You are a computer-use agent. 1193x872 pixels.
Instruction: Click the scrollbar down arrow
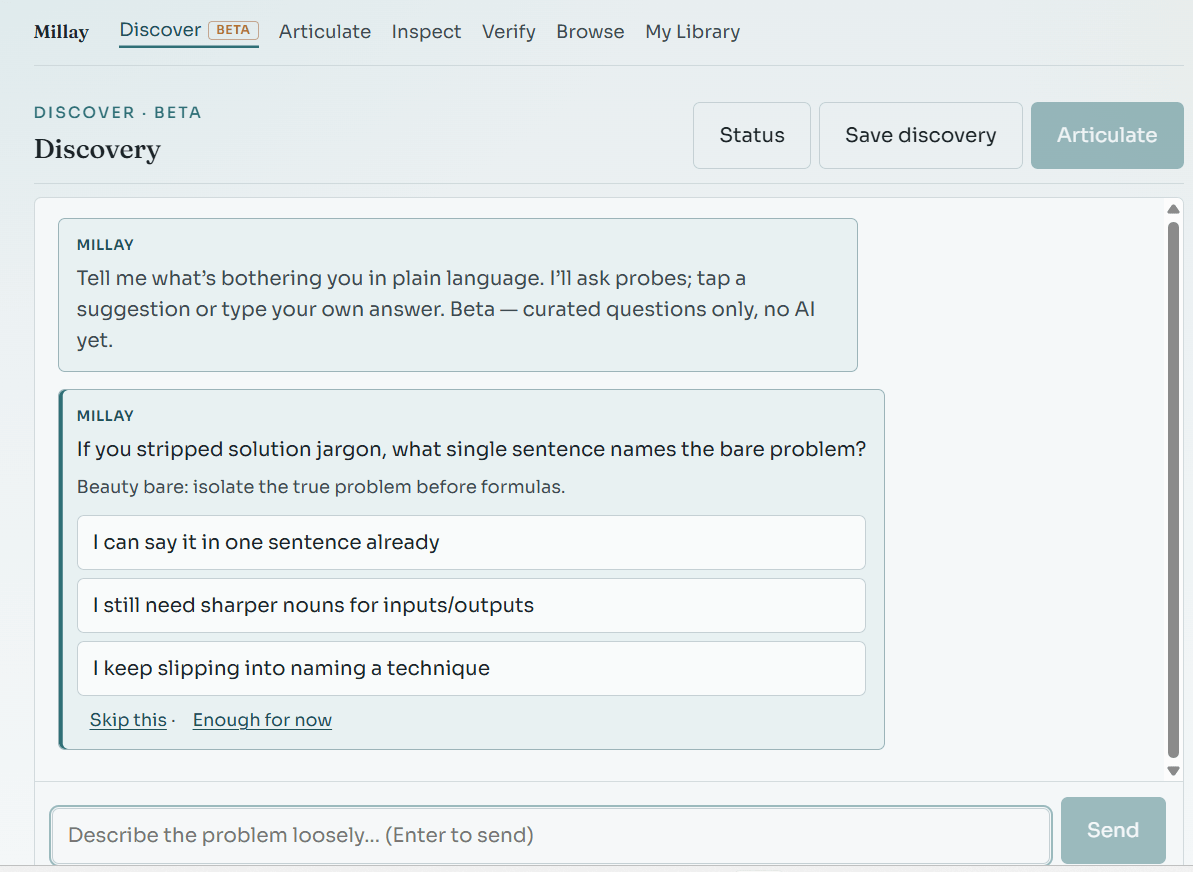pos(1173,771)
